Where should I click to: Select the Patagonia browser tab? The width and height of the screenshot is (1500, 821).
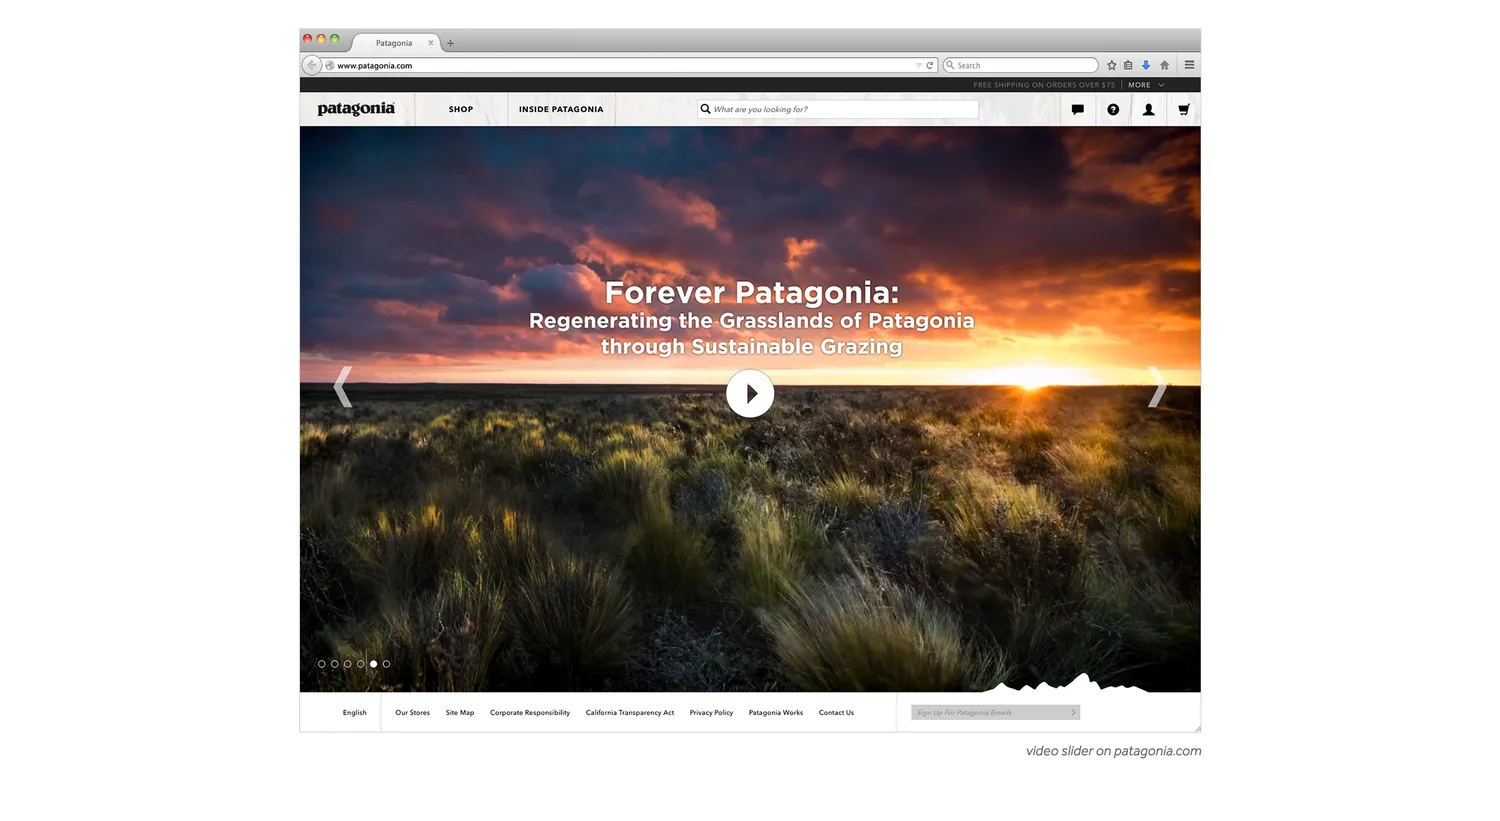[x=394, y=43]
